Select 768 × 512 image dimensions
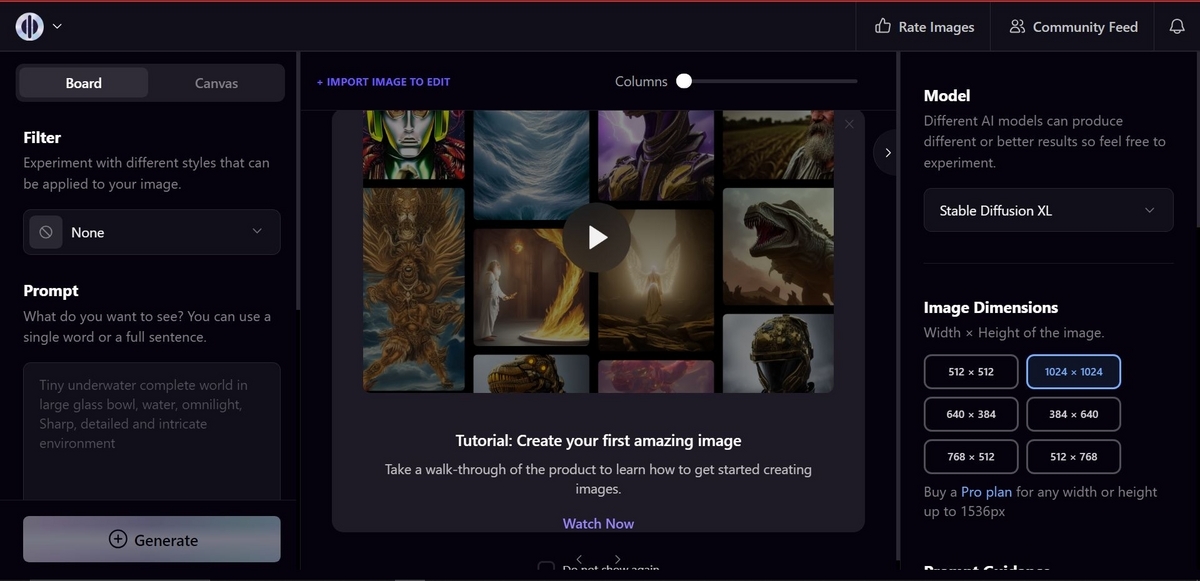Screen dimensions: 1200x581 coord(971,457)
